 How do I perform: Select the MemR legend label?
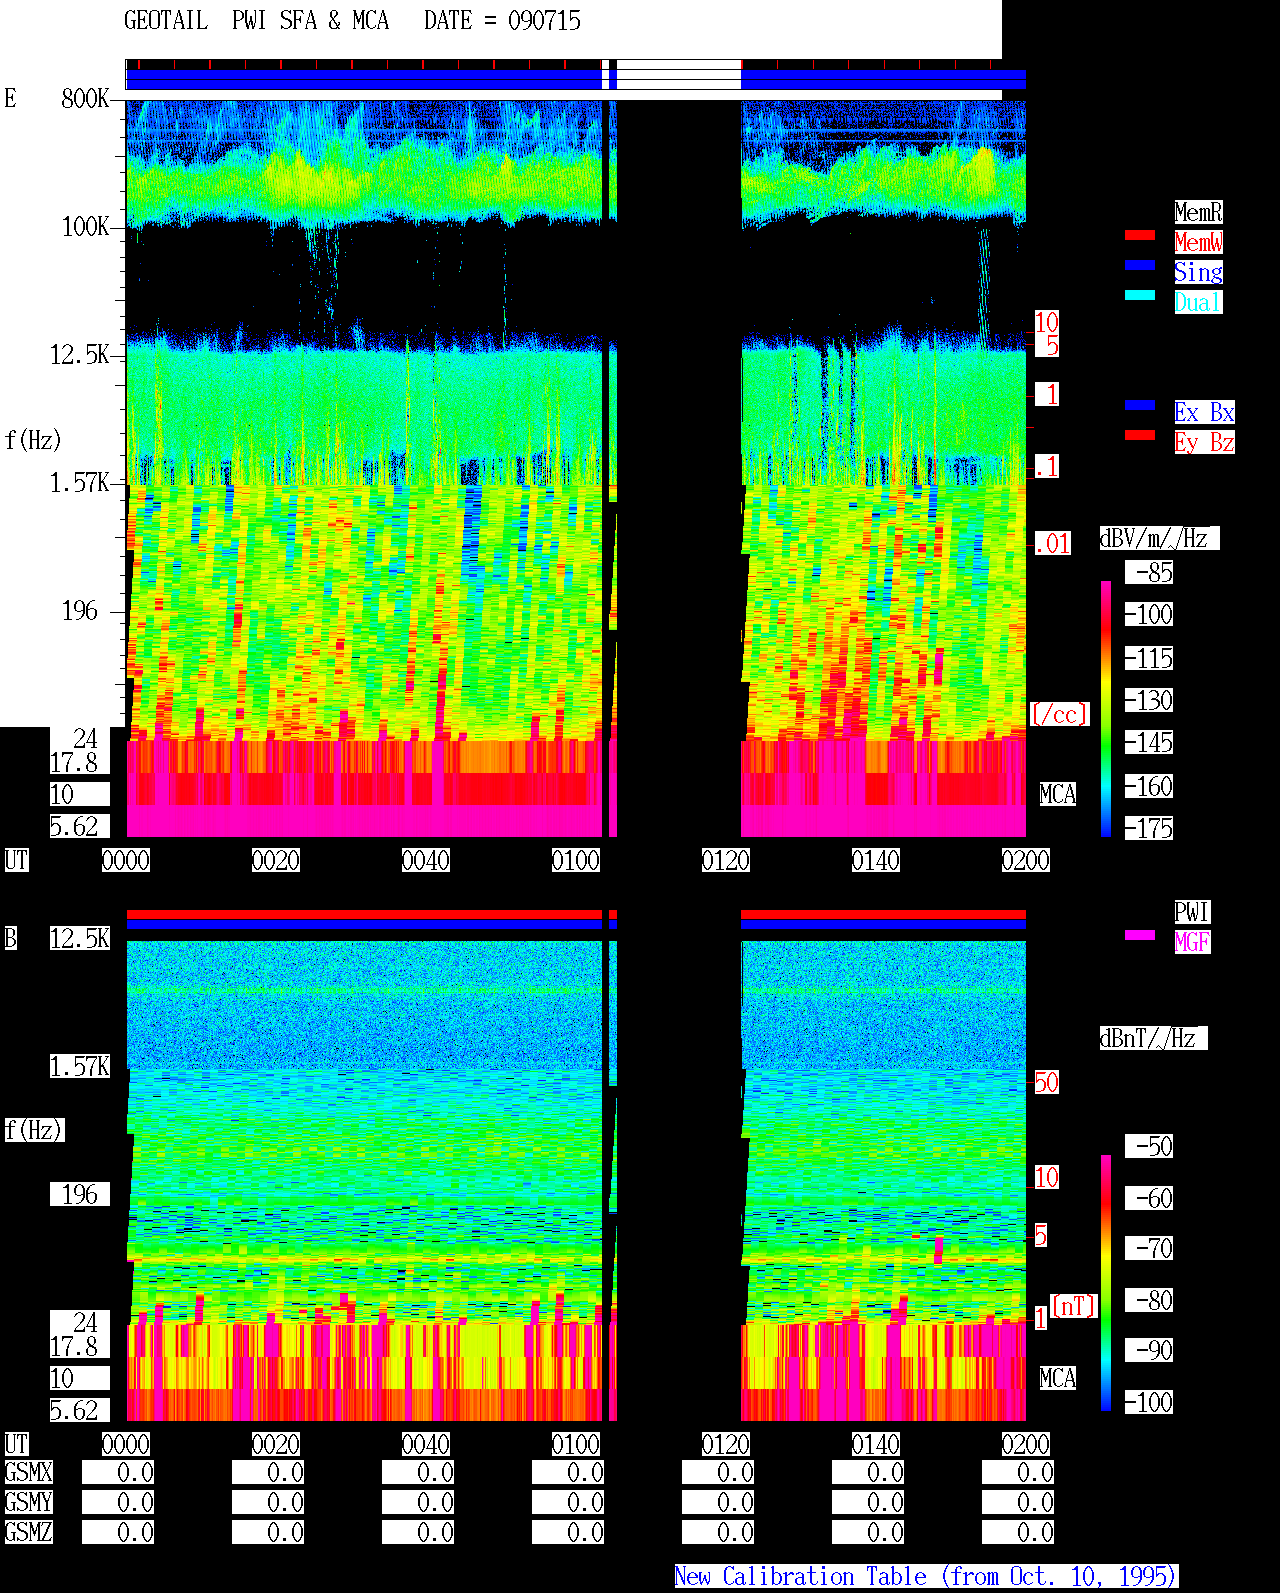(x=1198, y=212)
